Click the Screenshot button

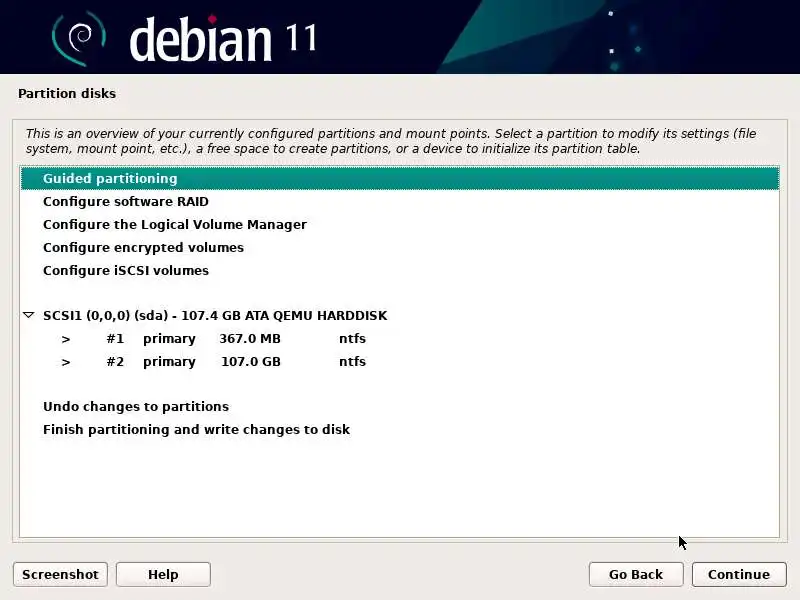(60, 574)
